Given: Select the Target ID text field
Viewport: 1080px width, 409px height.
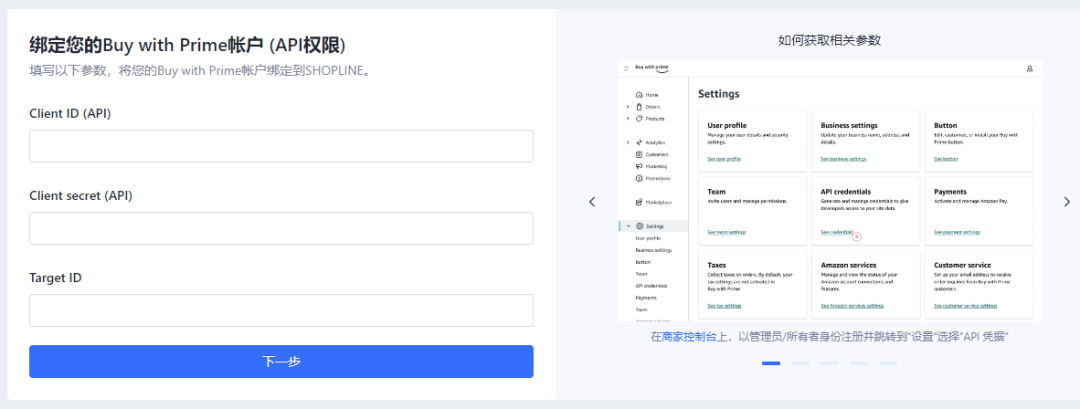Looking at the screenshot, I should point(281,311).
